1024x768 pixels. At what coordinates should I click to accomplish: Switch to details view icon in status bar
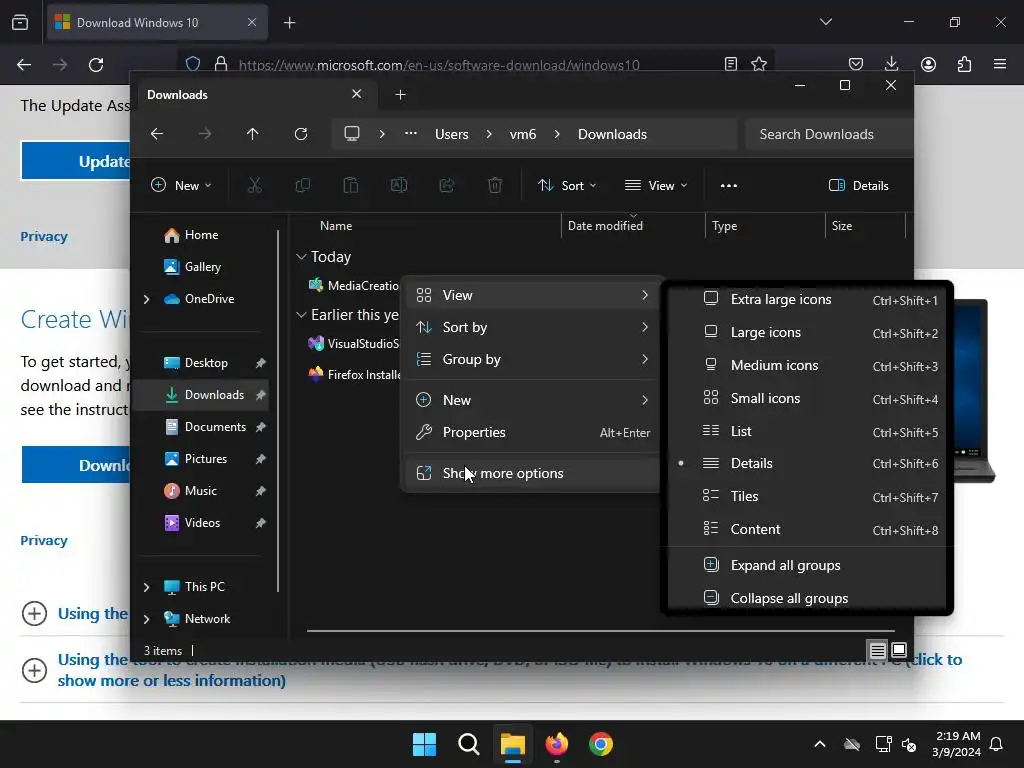878,650
